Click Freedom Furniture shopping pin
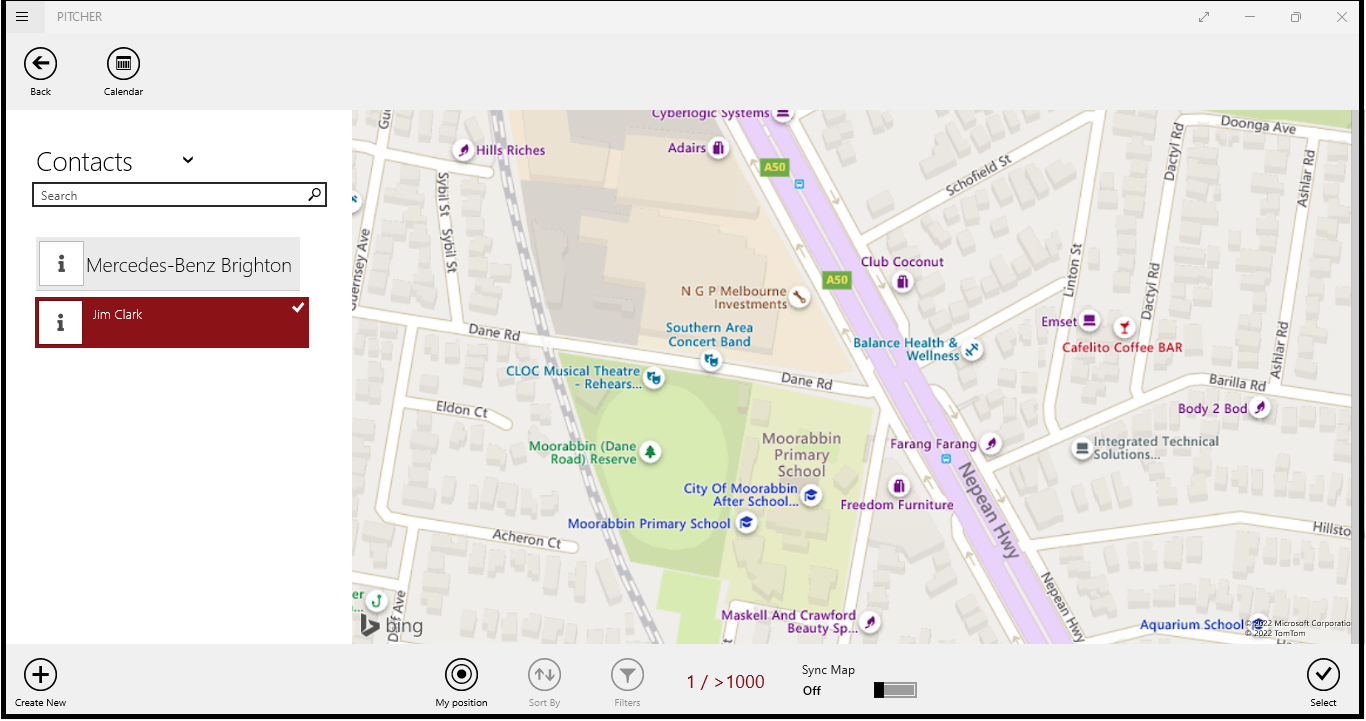Screen dimensions: 1366x721 pyautogui.click(x=899, y=486)
